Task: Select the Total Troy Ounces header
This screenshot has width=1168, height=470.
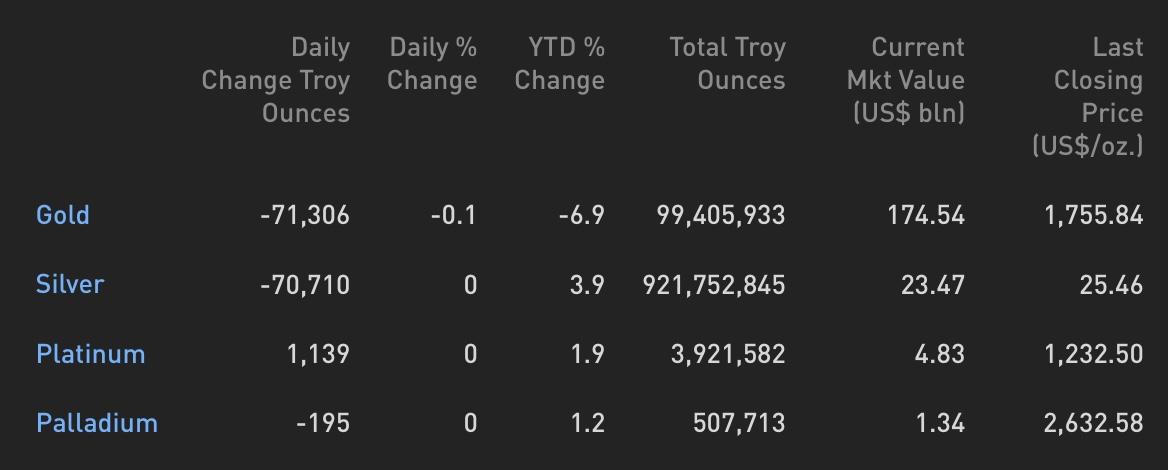Action: tap(727, 64)
